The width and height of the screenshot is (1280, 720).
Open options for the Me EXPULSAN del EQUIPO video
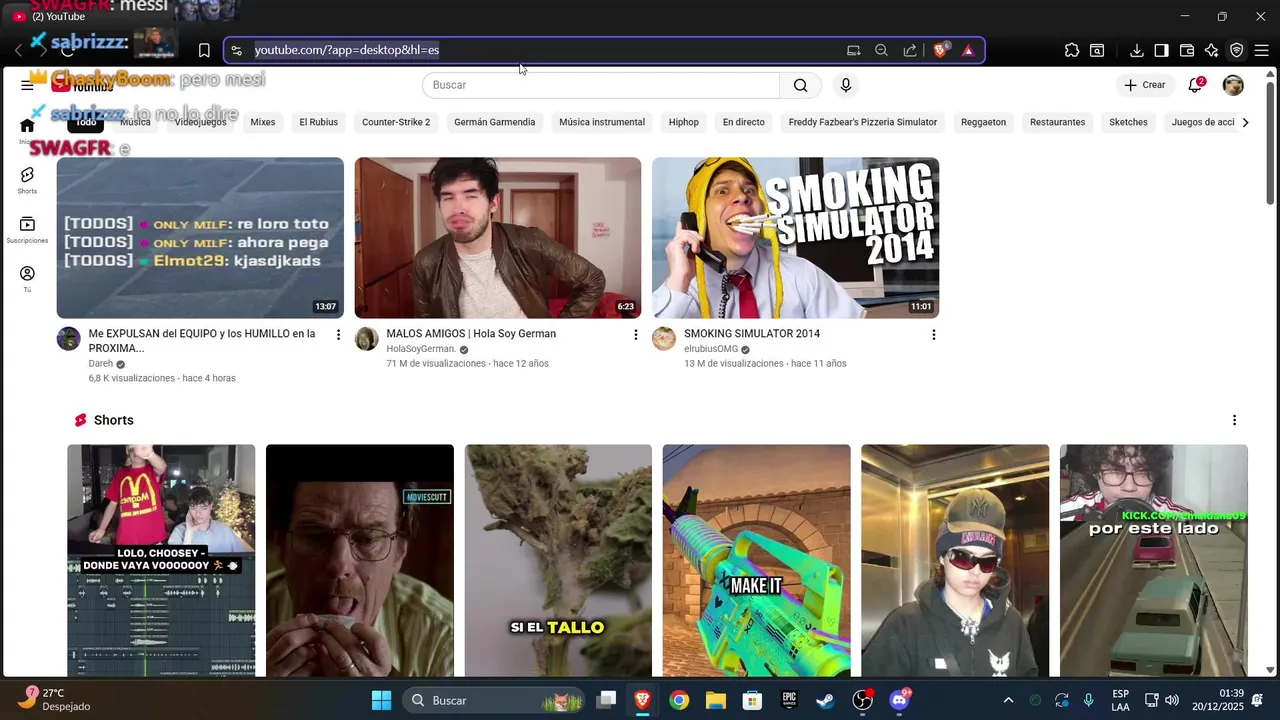[338, 334]
